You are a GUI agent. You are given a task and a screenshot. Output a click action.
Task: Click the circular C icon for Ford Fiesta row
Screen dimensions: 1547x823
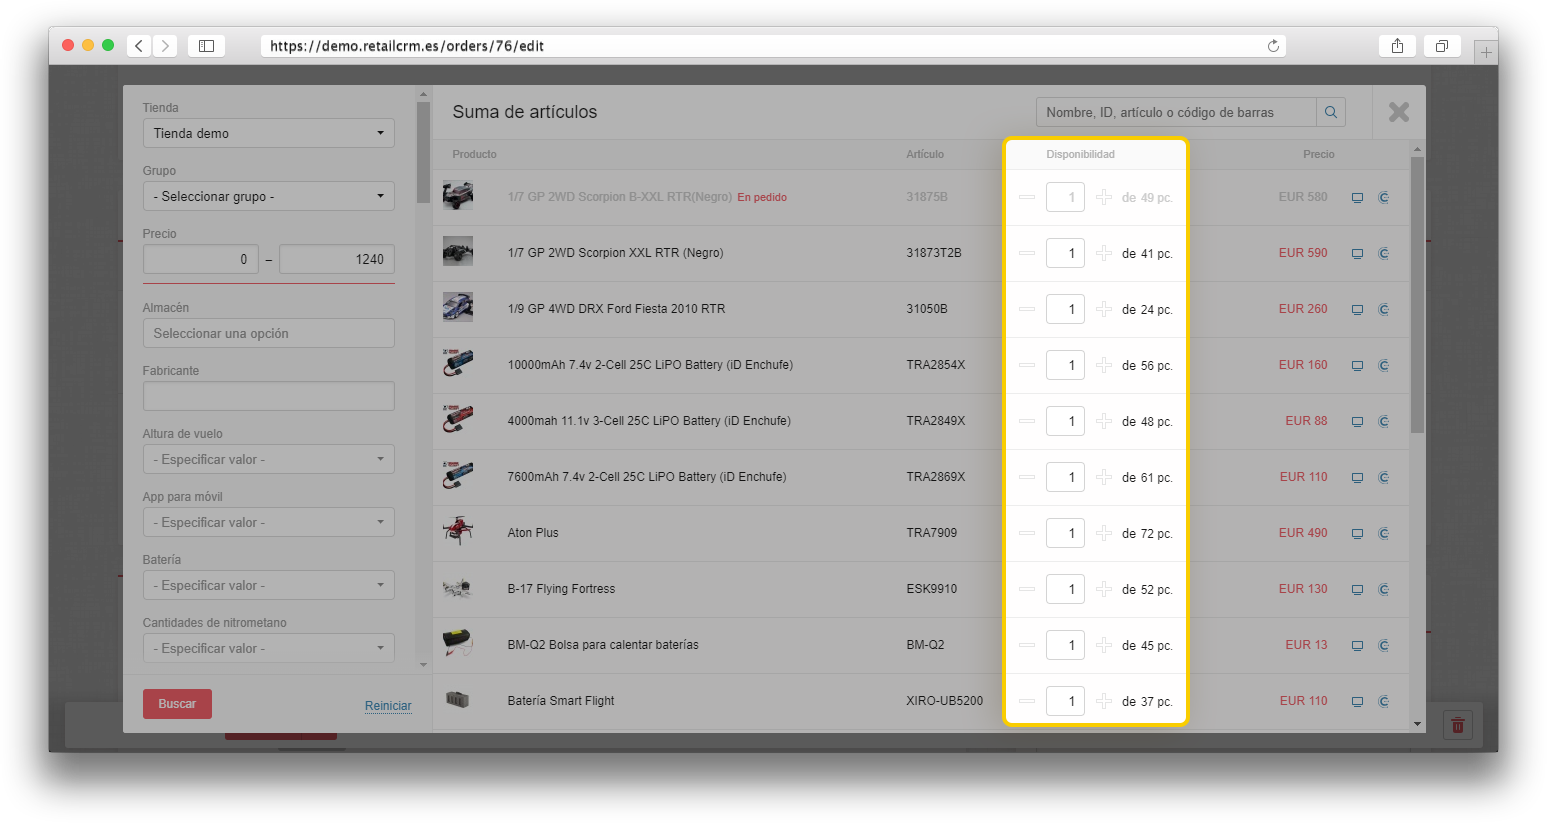pos(1384,310)
